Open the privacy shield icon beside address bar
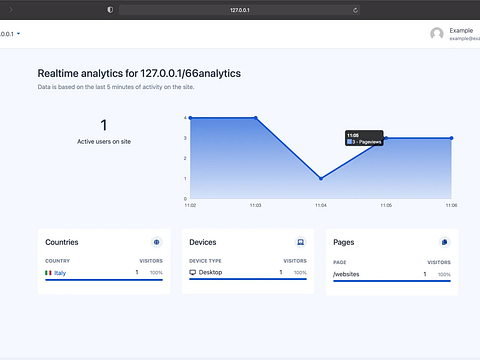This screenshot has height=360, width=480. [x=110, y=10]
